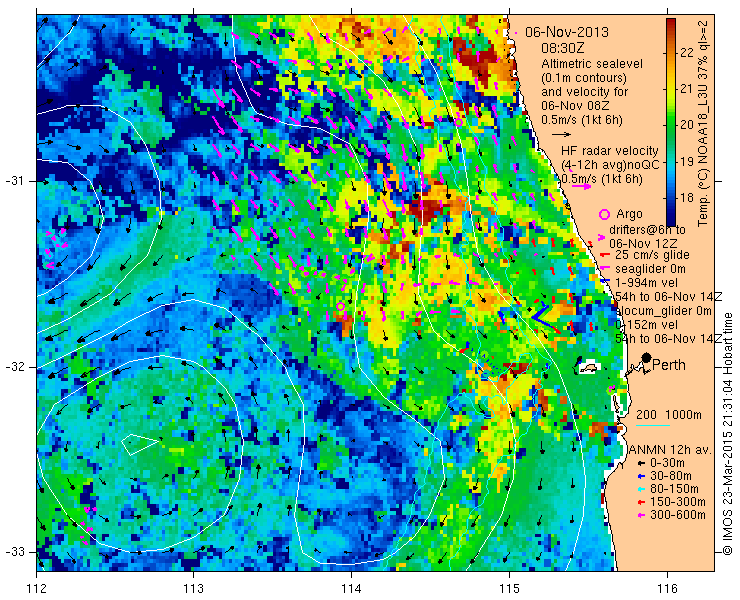Click the magenta Argo circle legend symbol
The height and width of the screenshot is (600, 740).
coord(604,214)
